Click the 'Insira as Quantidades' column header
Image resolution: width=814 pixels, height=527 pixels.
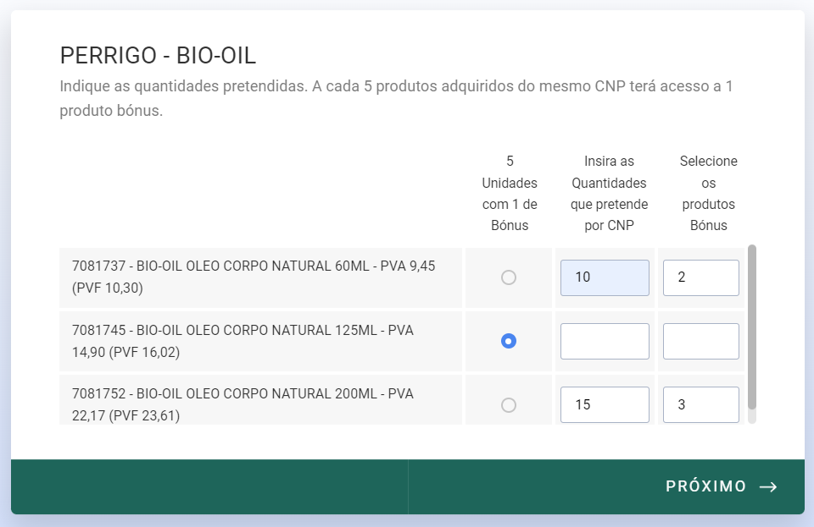(x=609, y=193)
